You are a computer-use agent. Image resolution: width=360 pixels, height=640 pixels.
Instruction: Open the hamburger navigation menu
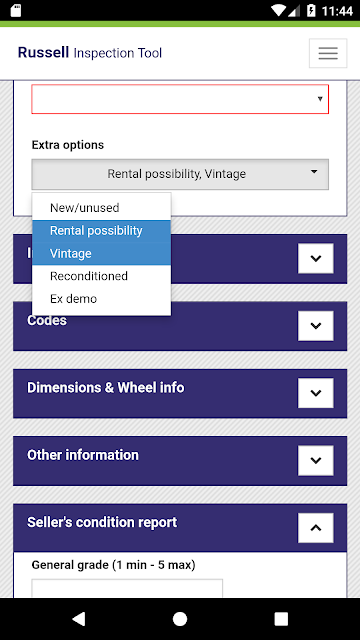pyautogui.click(x=328, y=53)
